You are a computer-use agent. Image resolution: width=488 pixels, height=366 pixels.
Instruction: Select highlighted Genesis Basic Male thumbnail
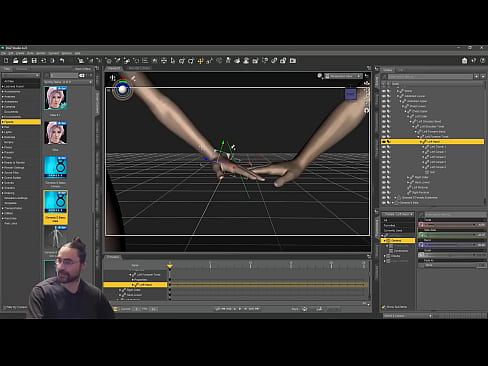coord(55,207)
